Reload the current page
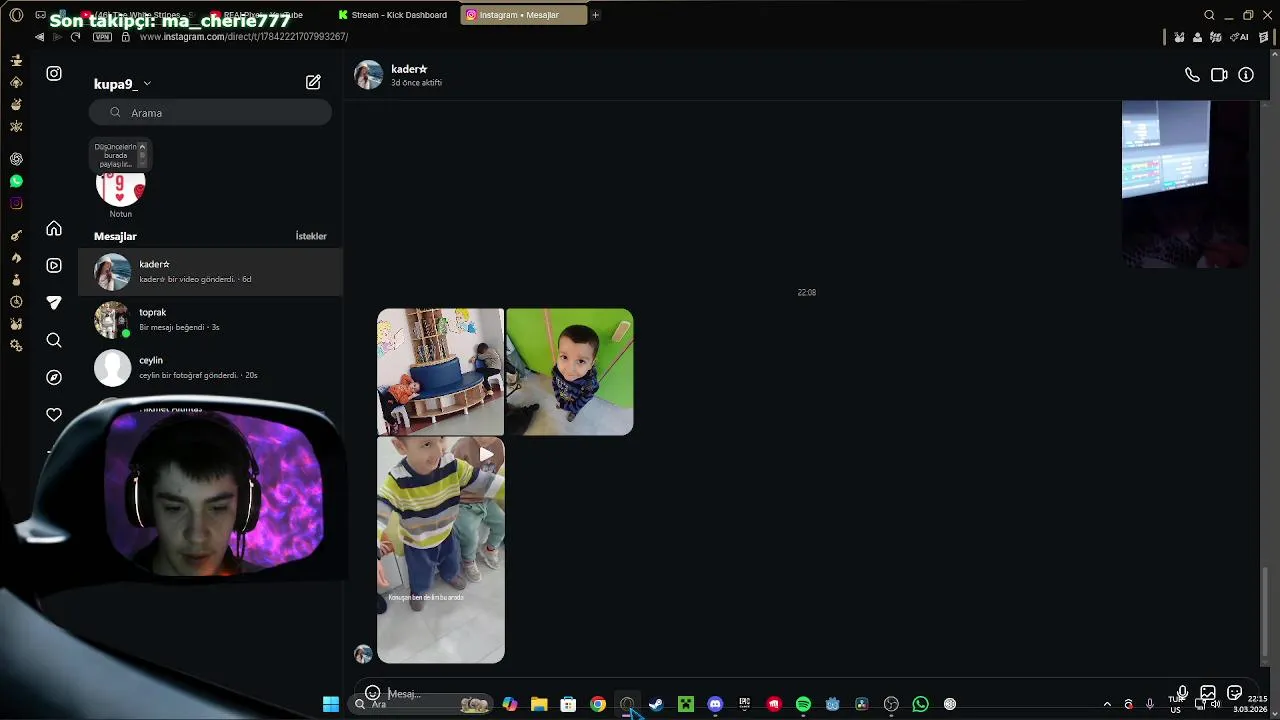The height and width of the screenshot is (720, 1280). coord(75,37)
